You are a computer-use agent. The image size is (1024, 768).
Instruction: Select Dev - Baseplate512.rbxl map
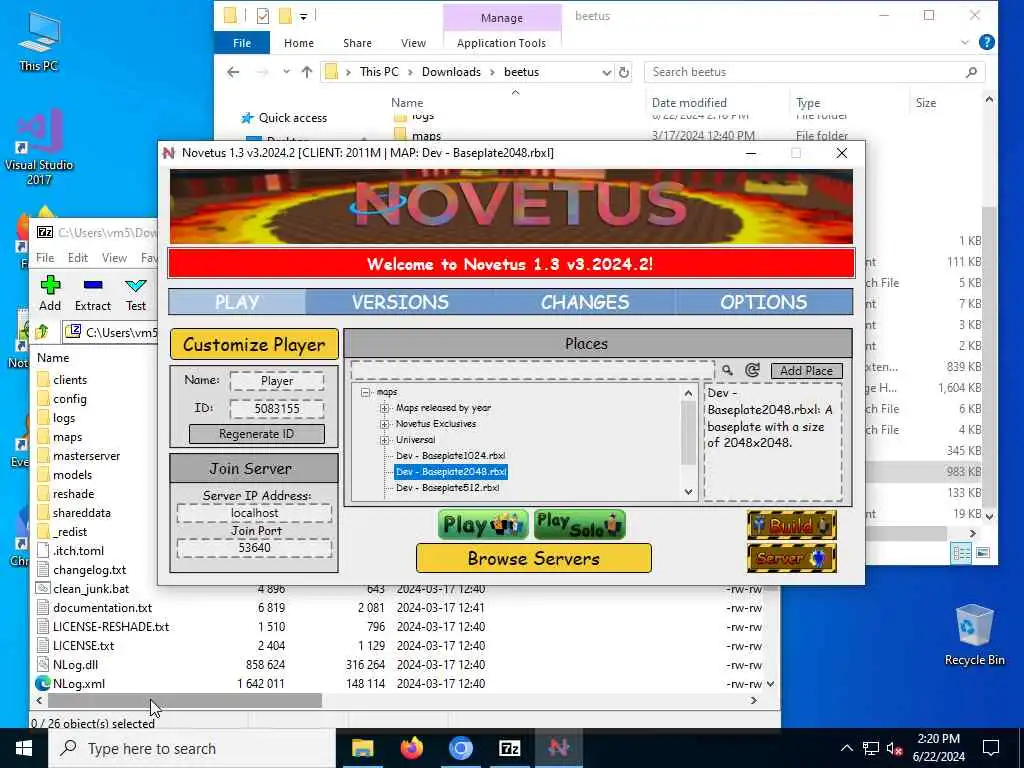pyautogui.click(x=447, y=488)
